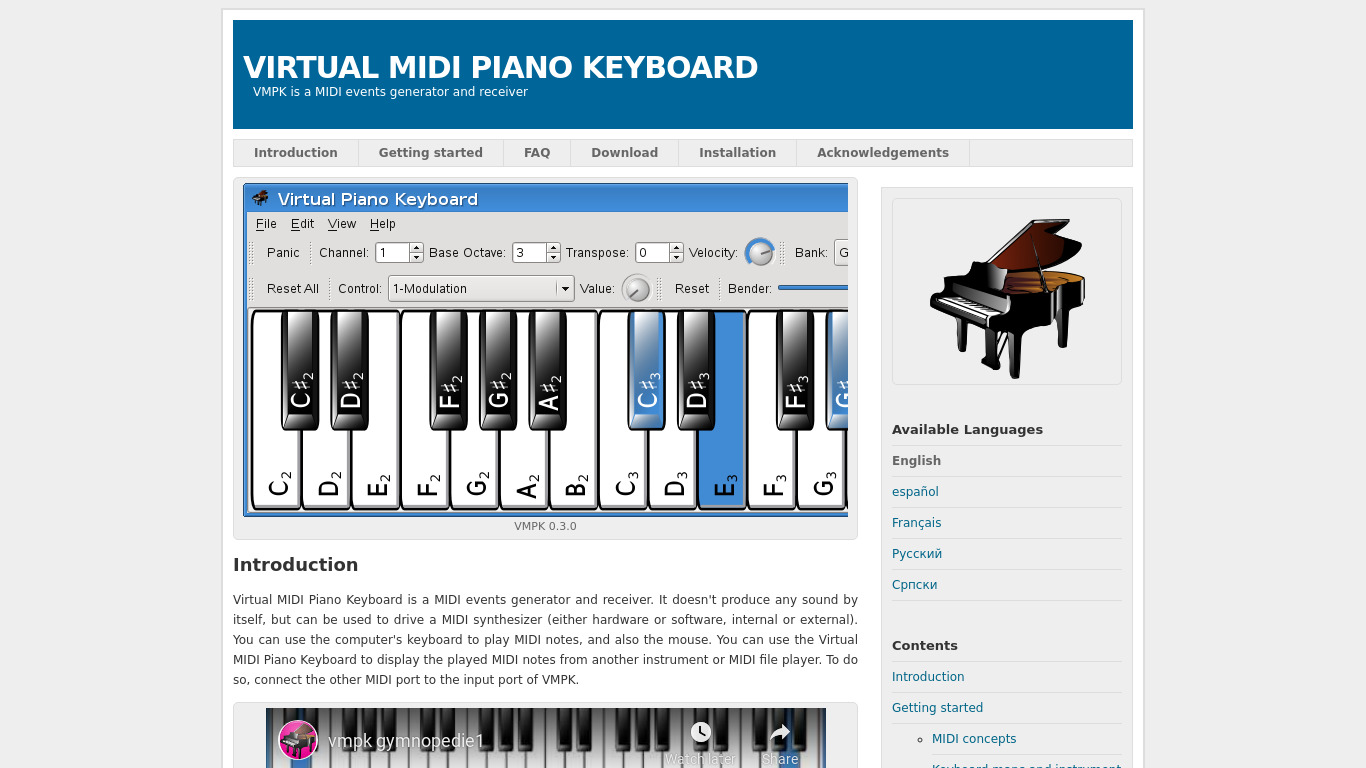
Task: Click the 'VMPK 0.3.0' caption text
Action: [545, 526]
